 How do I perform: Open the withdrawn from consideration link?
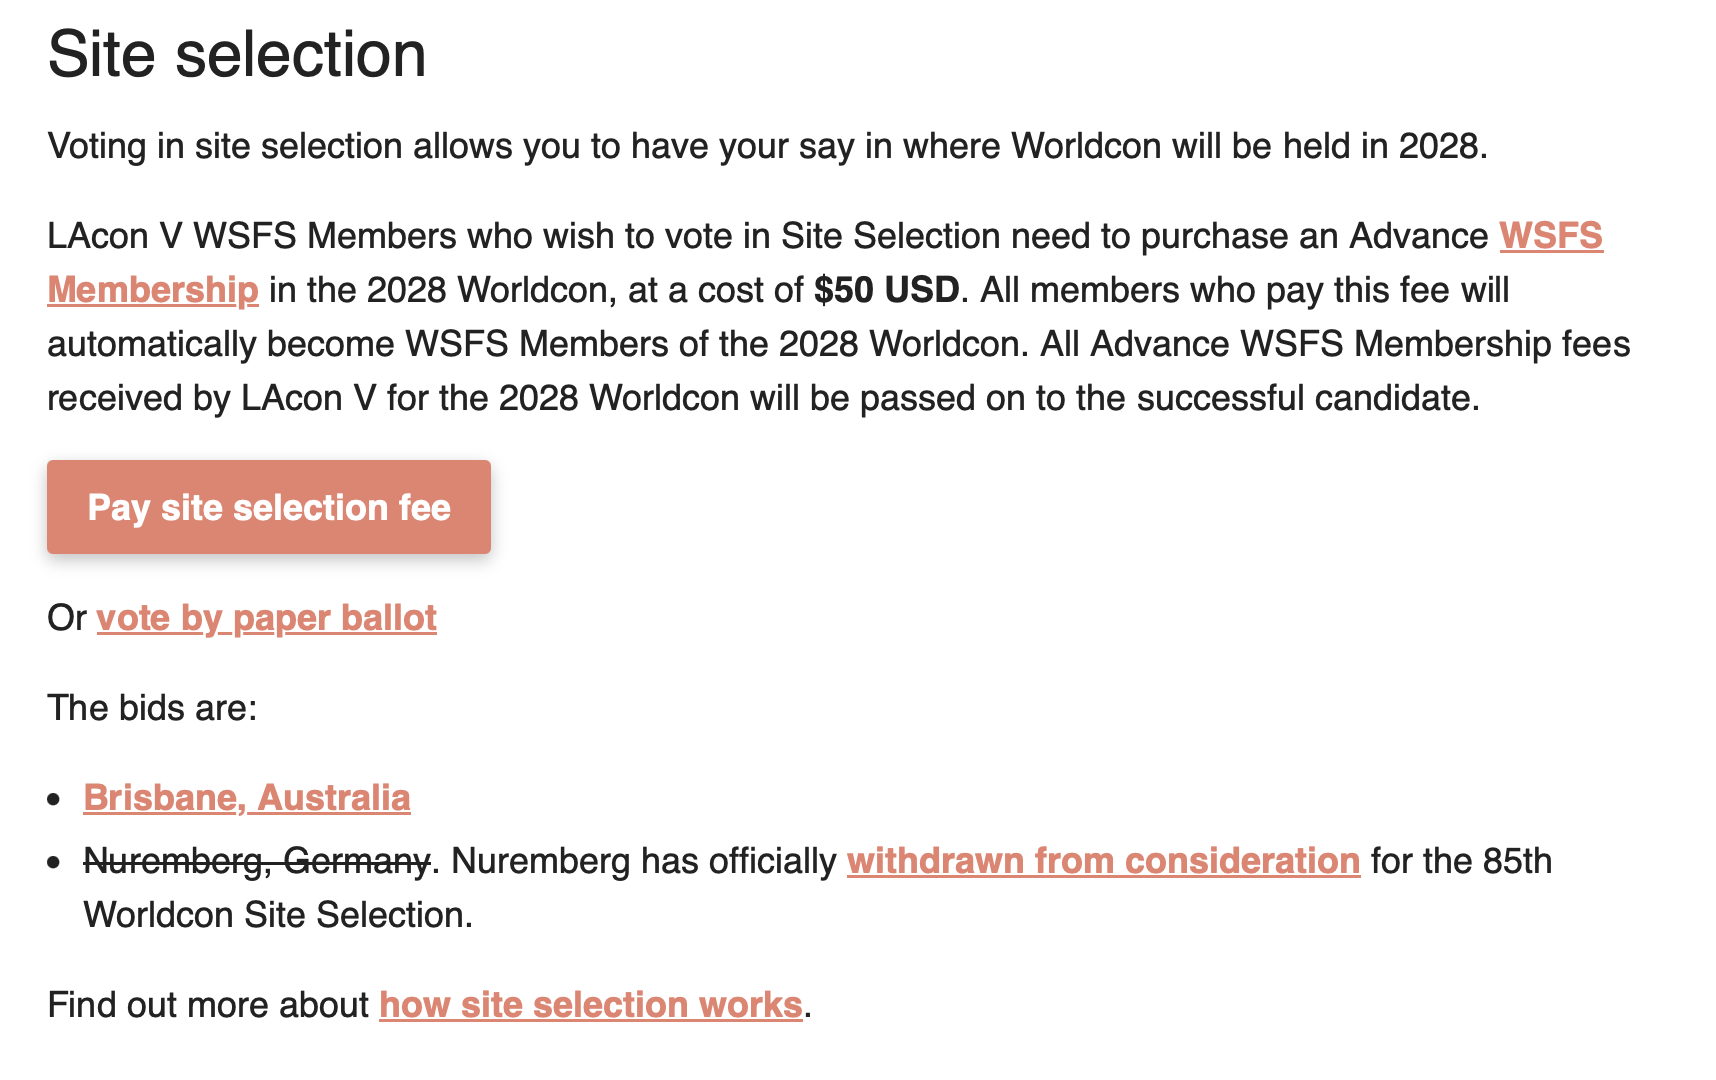pyautogui.click(x=1104, y=861)
